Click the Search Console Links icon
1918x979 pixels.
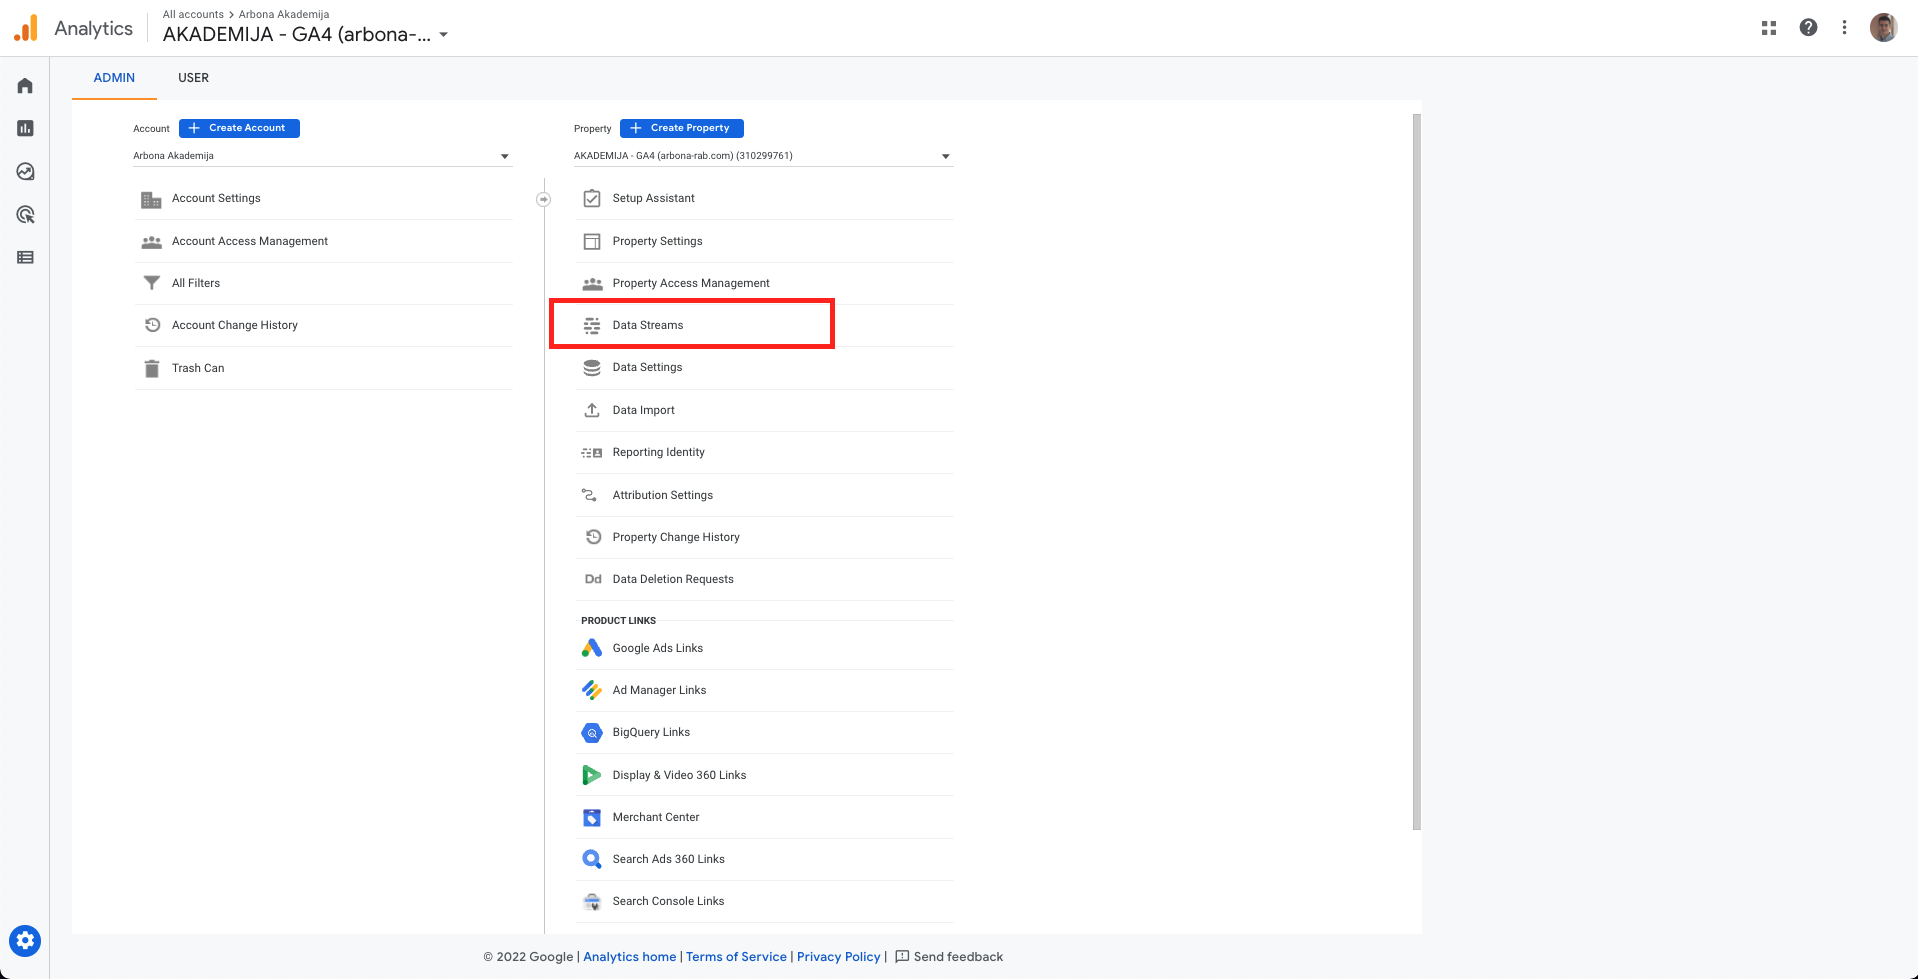(592, 901)
